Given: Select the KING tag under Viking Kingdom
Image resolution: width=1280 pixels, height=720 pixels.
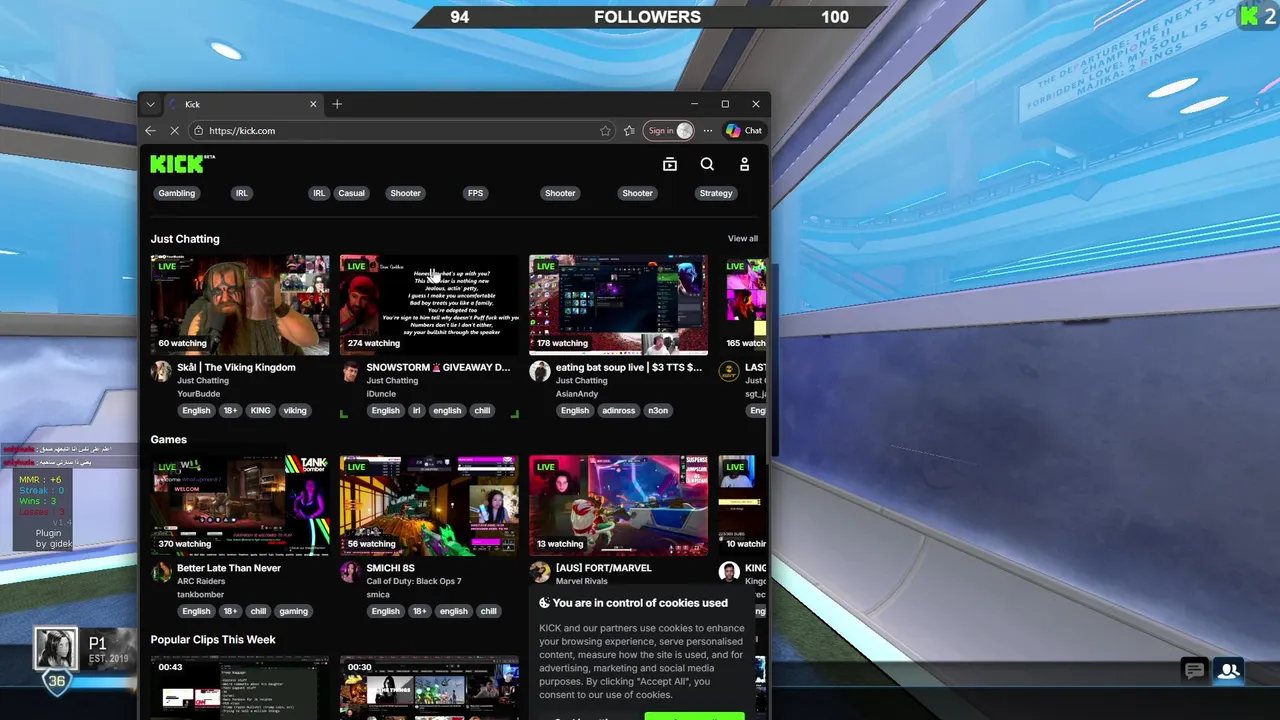Looking at the screenshot, I should click(260, 410).
